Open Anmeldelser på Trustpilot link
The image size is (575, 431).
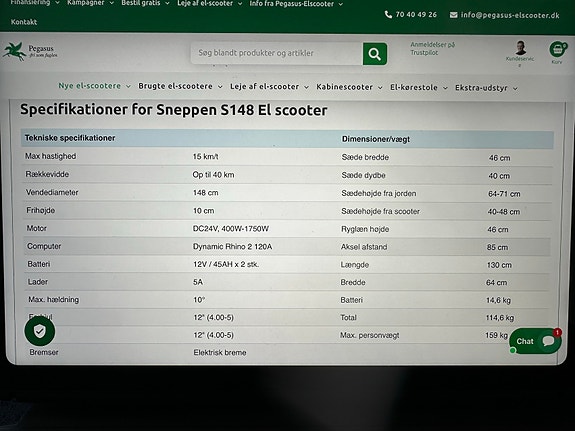[432, 49]
